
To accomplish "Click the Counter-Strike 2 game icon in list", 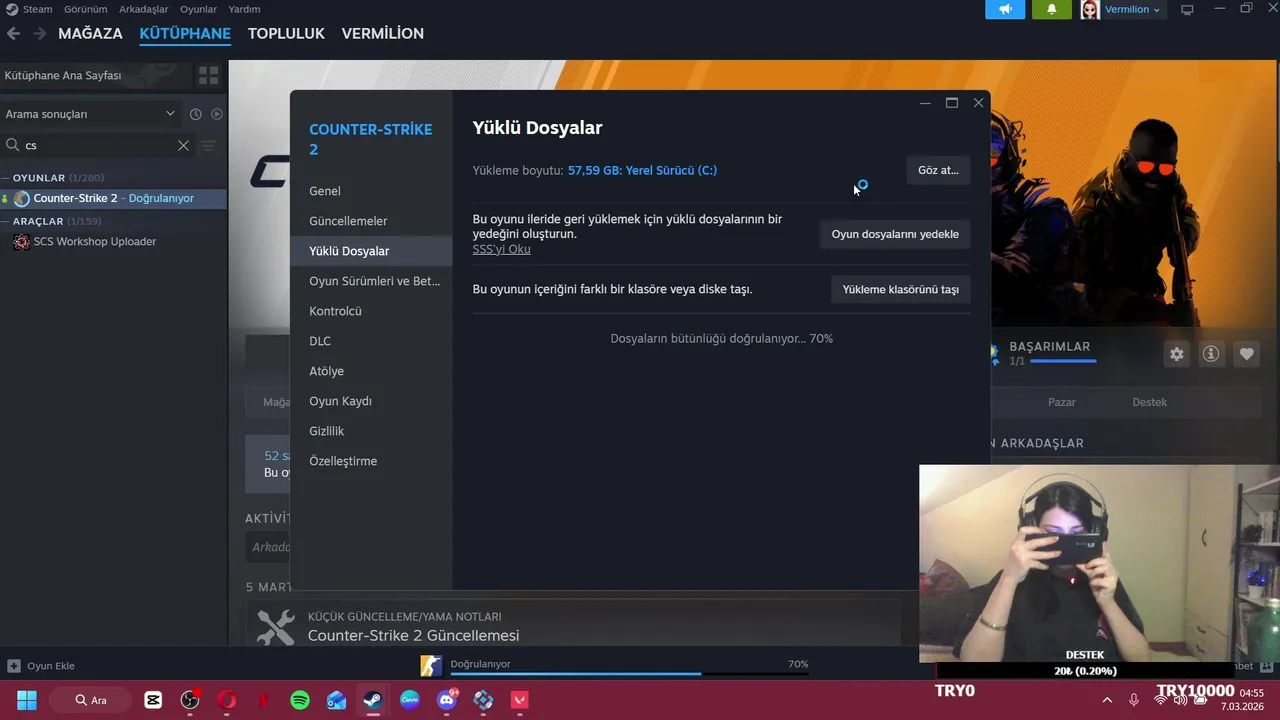I will coord(21,198).
